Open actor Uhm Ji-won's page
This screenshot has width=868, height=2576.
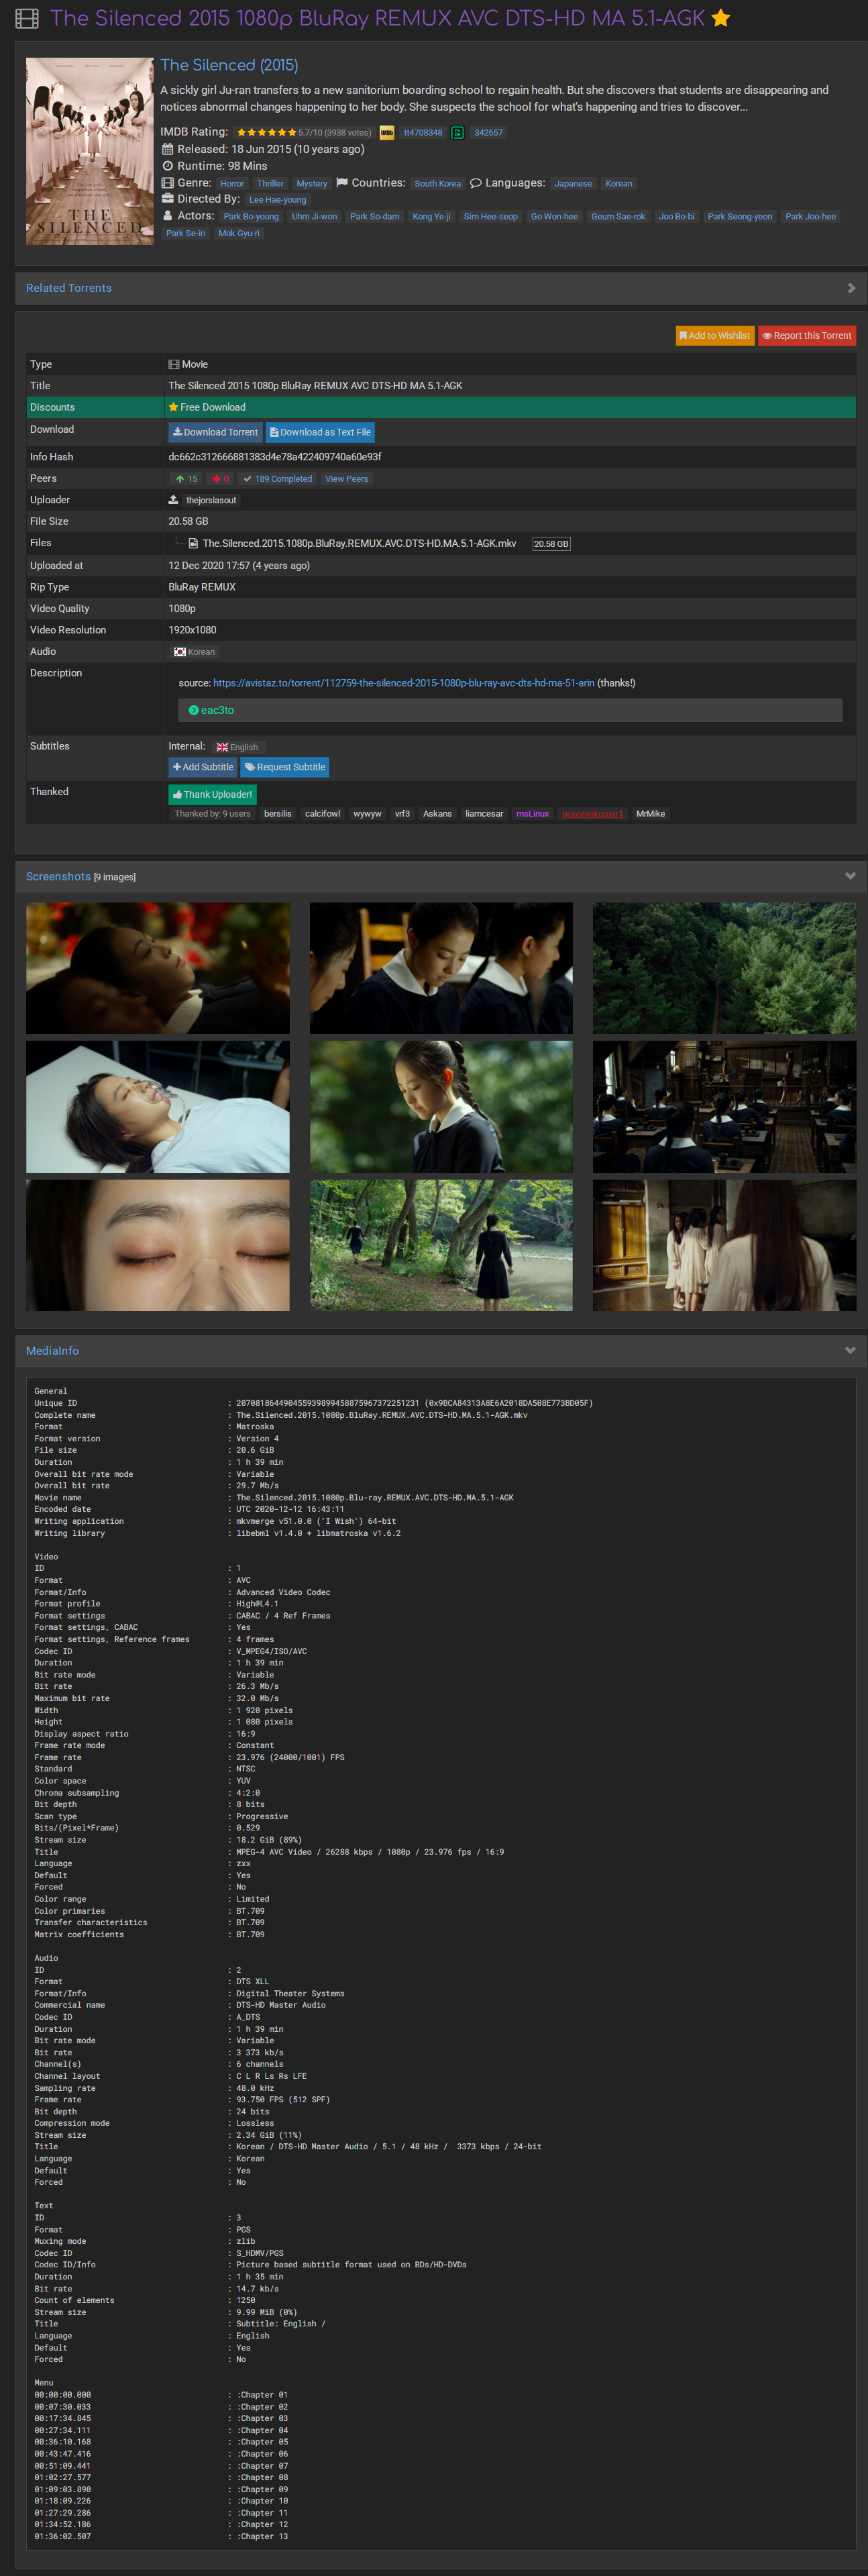pos(315,217)
